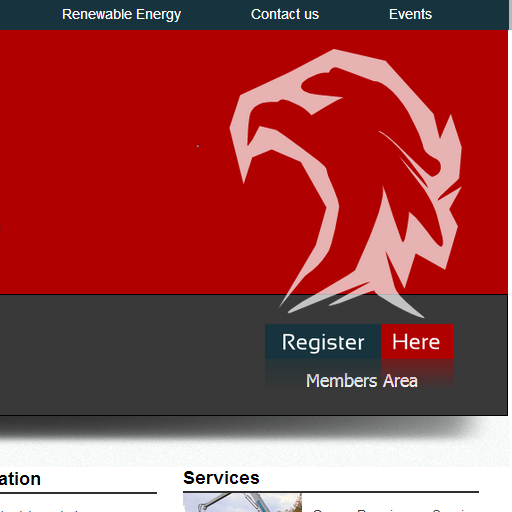Open the Renewable Energy menu item

[x=121, y=14]
